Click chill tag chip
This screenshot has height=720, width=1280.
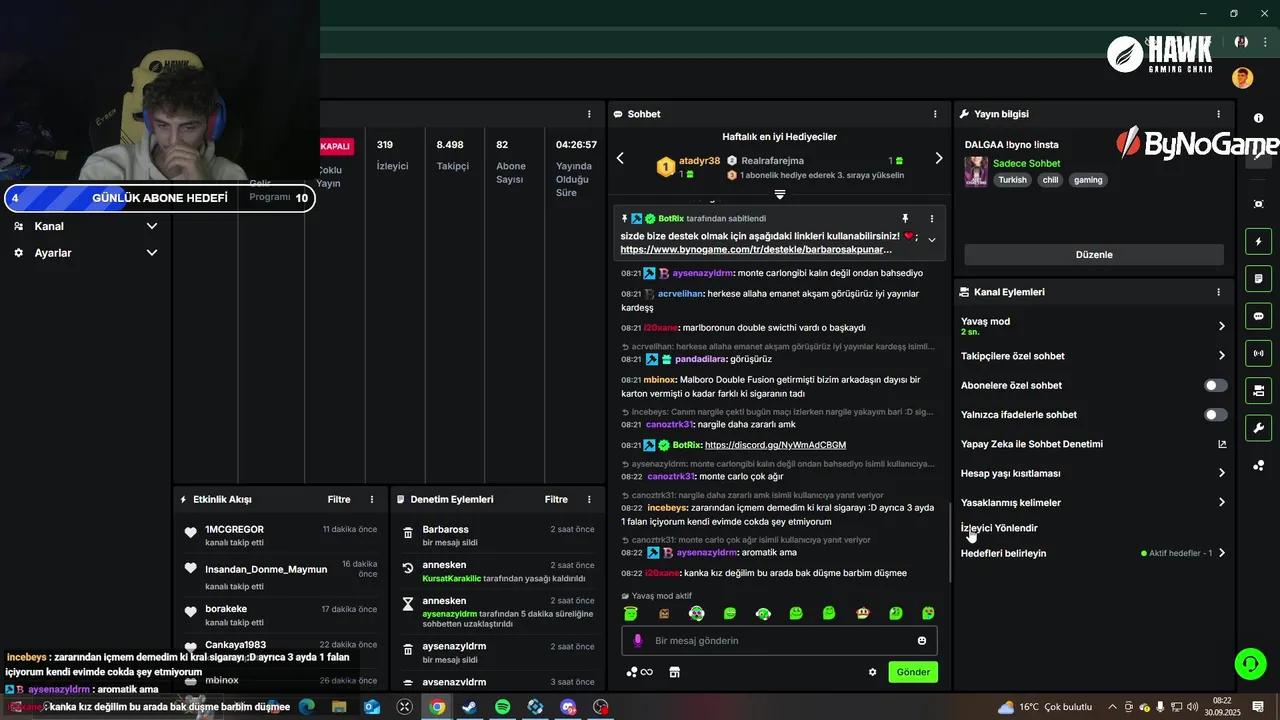(1050, 180)
